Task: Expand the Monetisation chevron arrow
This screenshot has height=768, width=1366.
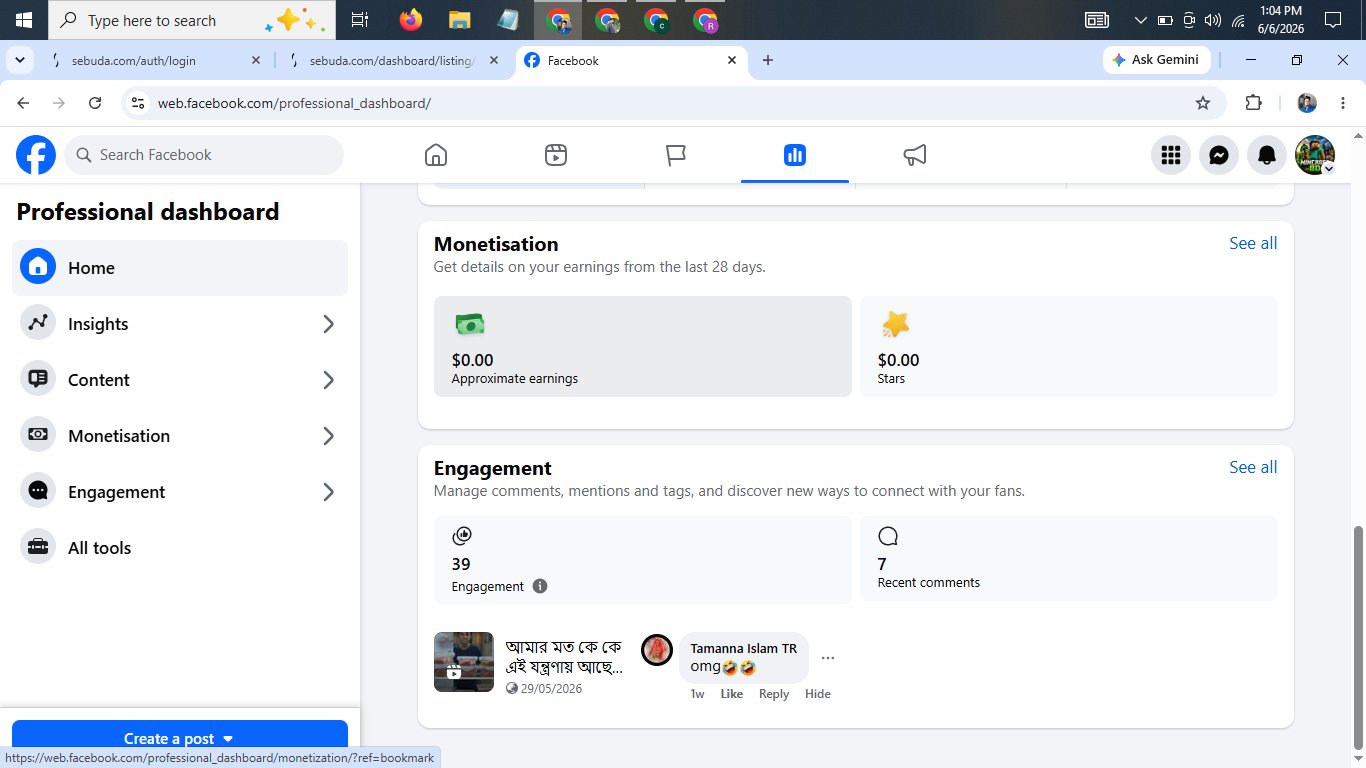Action: (x=328, y=436)
